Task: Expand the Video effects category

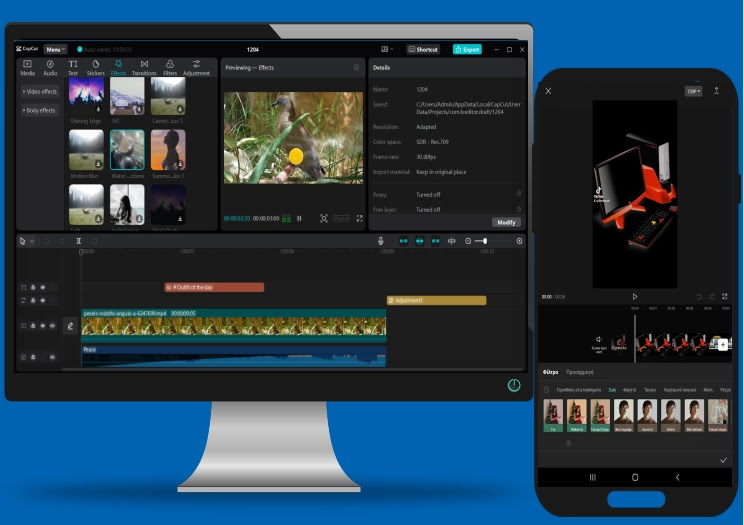Action: pos(40,92)
